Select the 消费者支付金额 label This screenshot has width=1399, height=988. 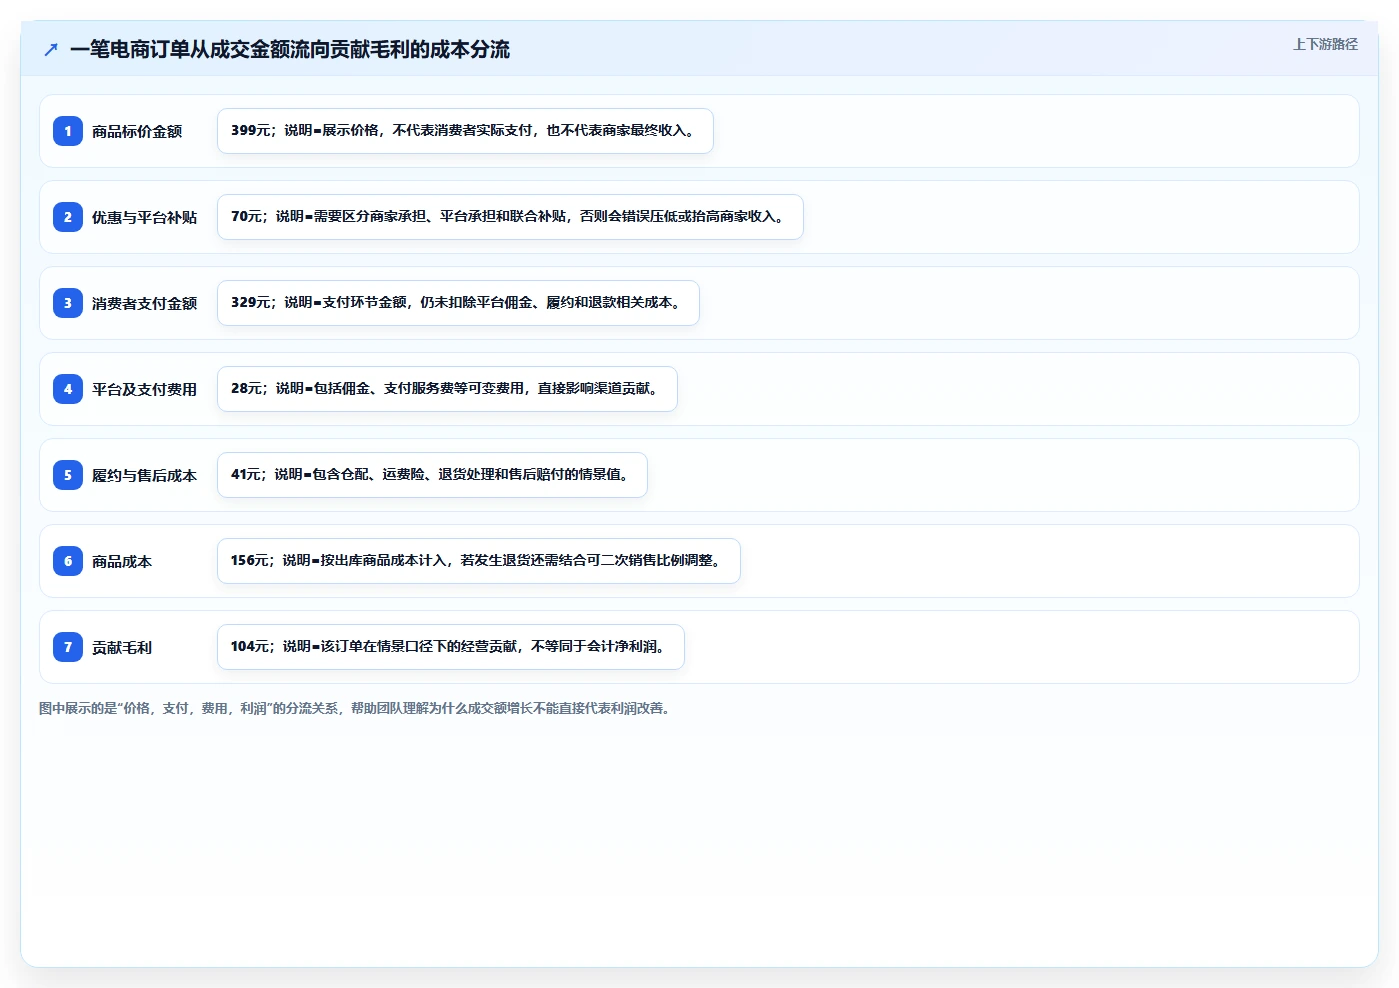(144, 303)
